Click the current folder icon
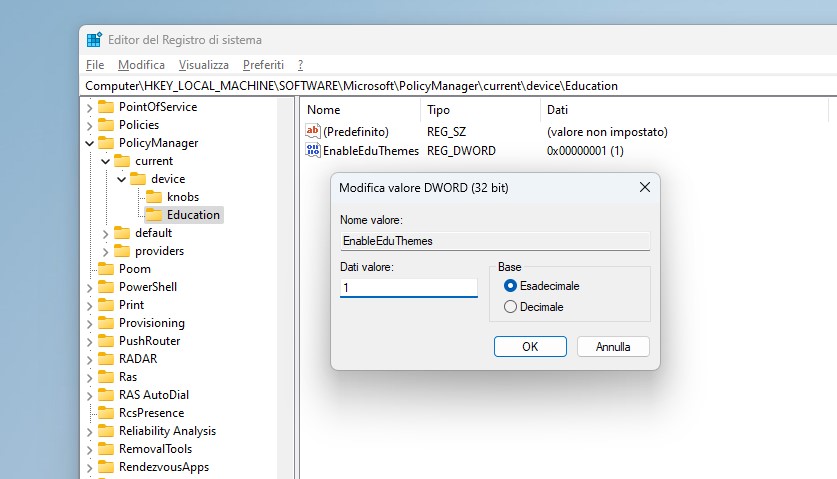 pyautogui.click(x=122, y=161)
